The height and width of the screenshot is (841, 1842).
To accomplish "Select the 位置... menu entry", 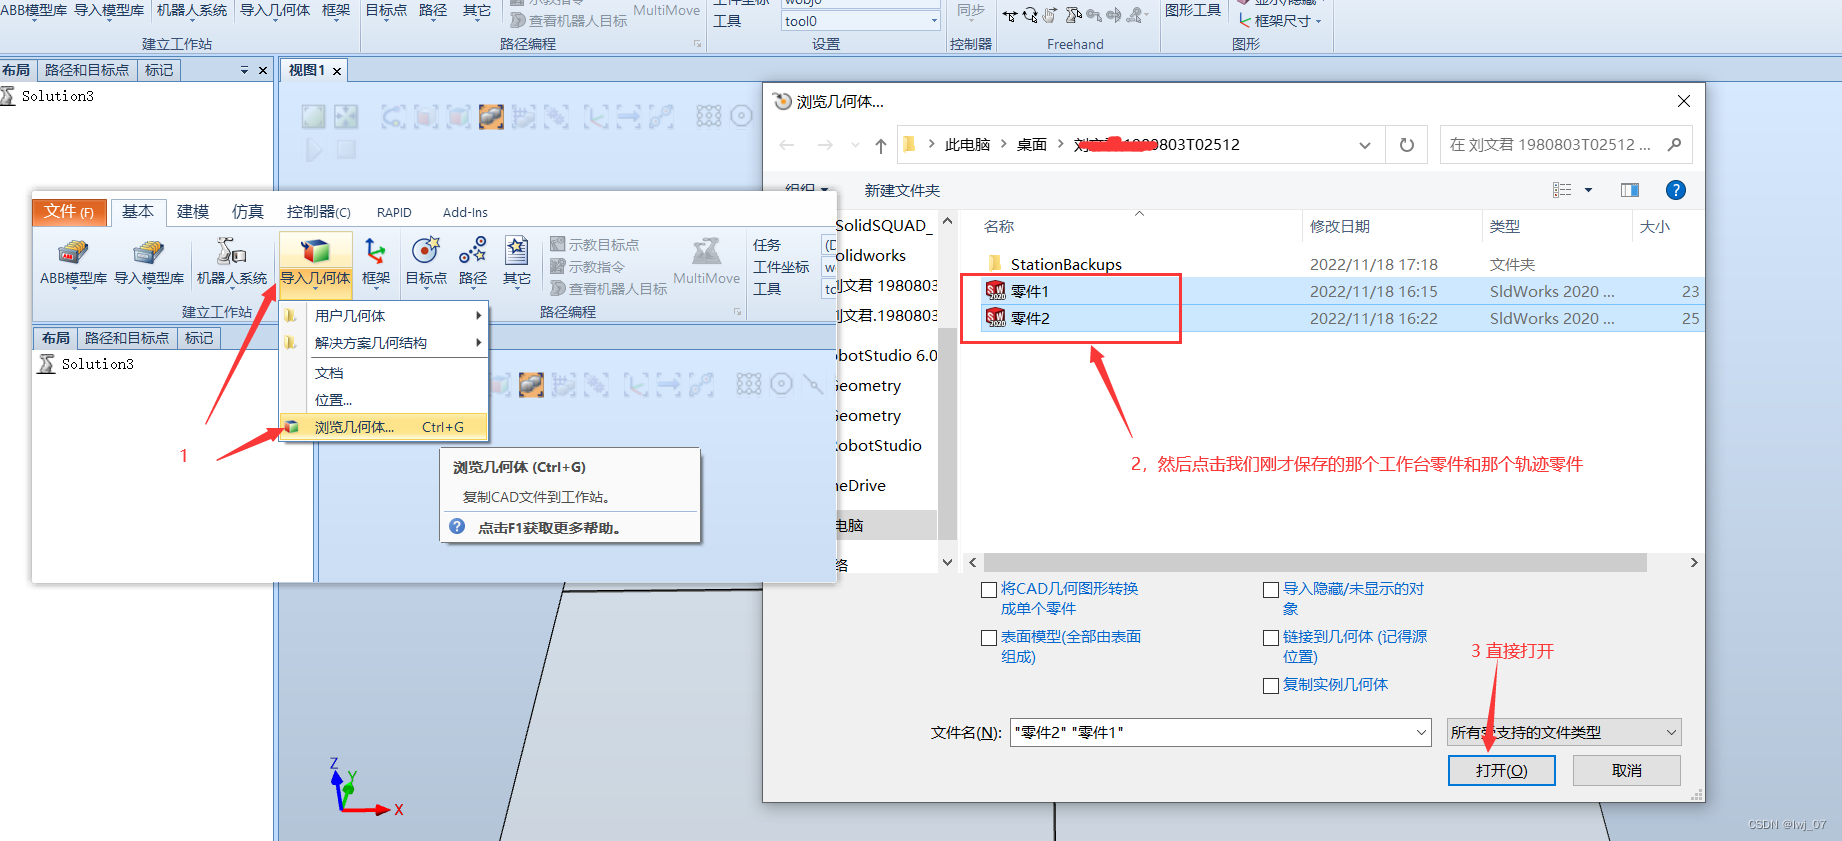I will tap(384, 400).
